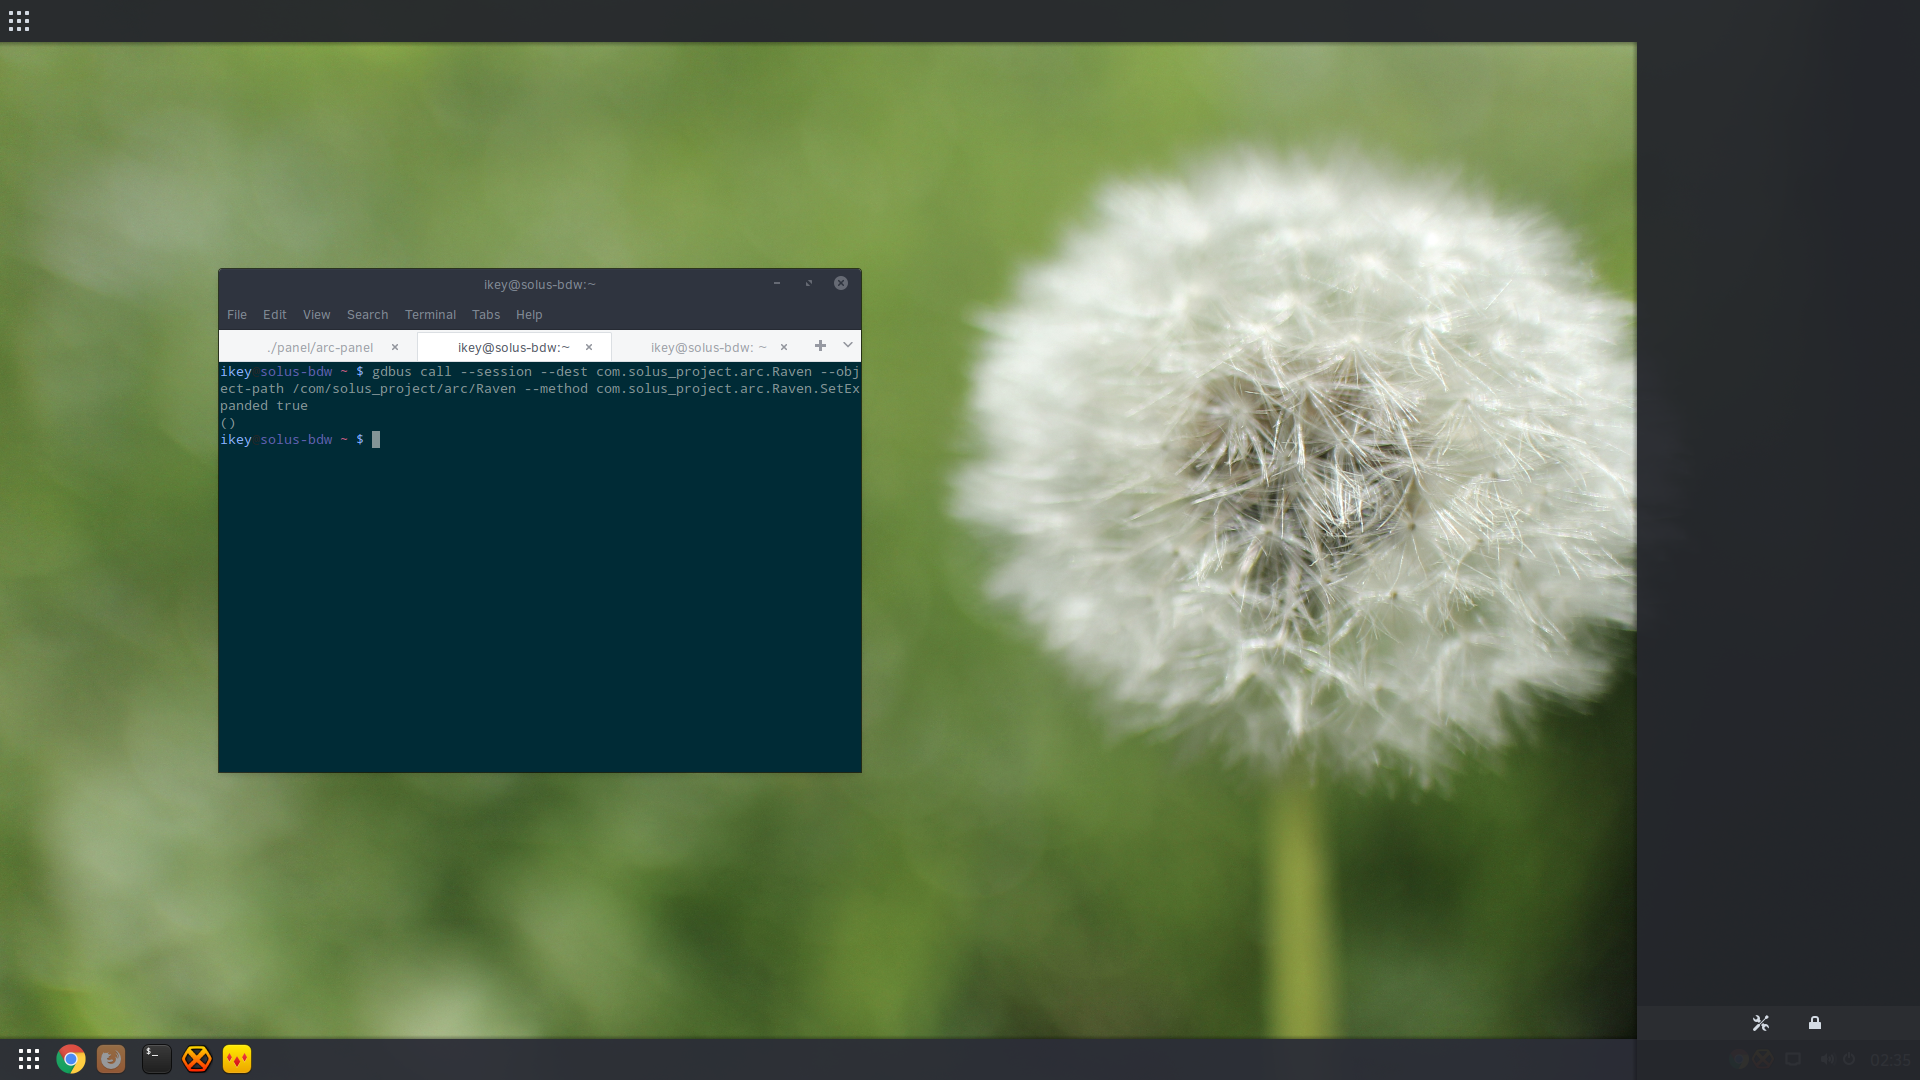Viewport: 1920px width, 1080px height.
Task: Close the terminal window
Action: click(841, 283)
